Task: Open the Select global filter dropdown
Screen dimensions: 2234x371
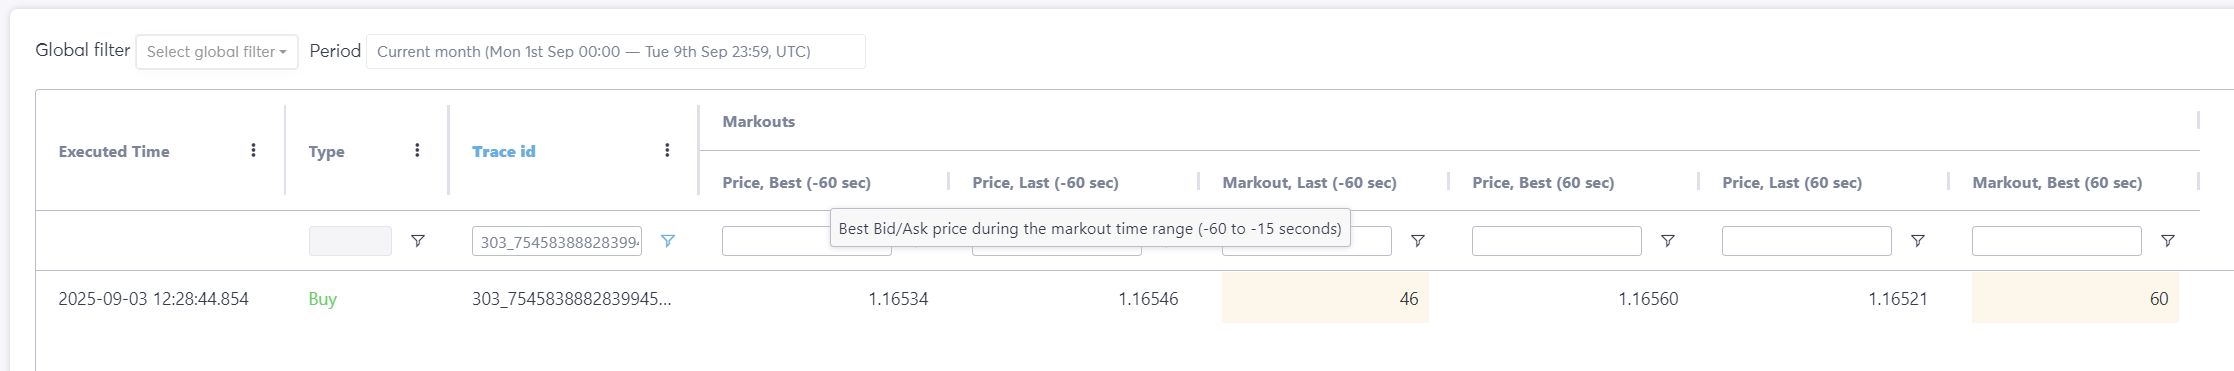Action: (217, 52)
